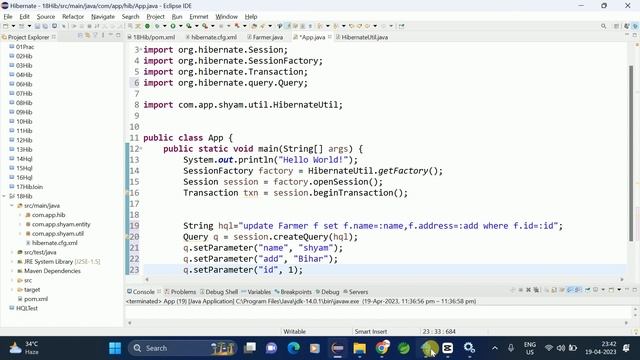Collapse the 18Hib project node
The width and height of the screenshot is (640, 360).
[x=4, y=196]
